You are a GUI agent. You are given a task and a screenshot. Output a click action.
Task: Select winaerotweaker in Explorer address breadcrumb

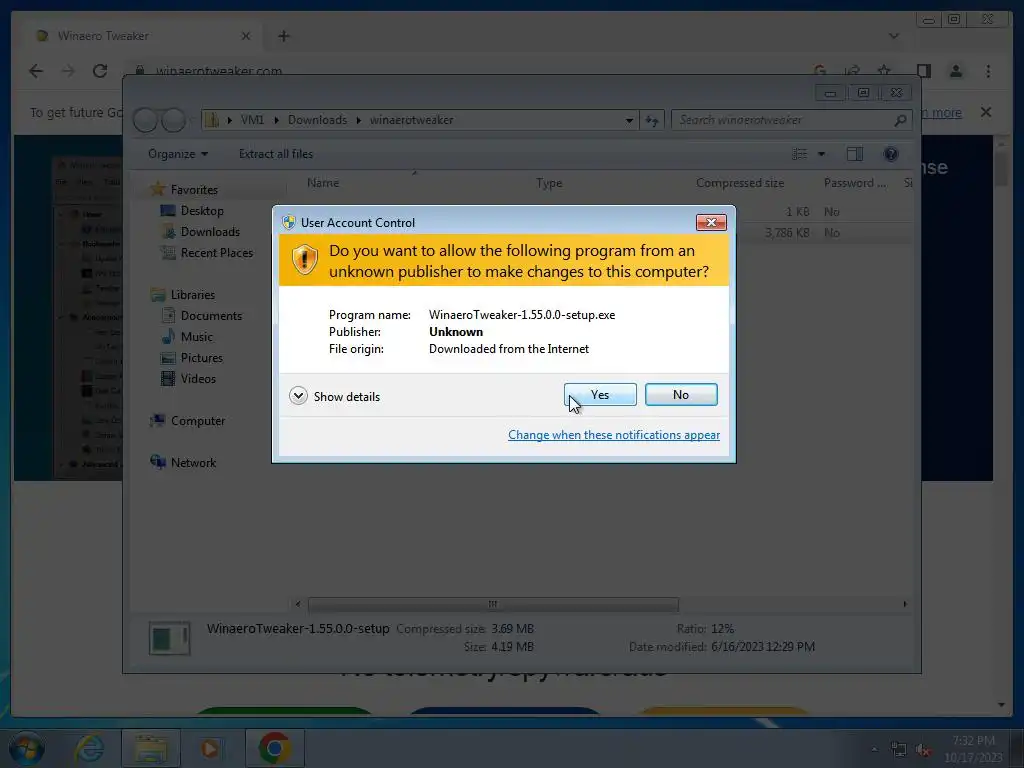[x=411, y=120]
